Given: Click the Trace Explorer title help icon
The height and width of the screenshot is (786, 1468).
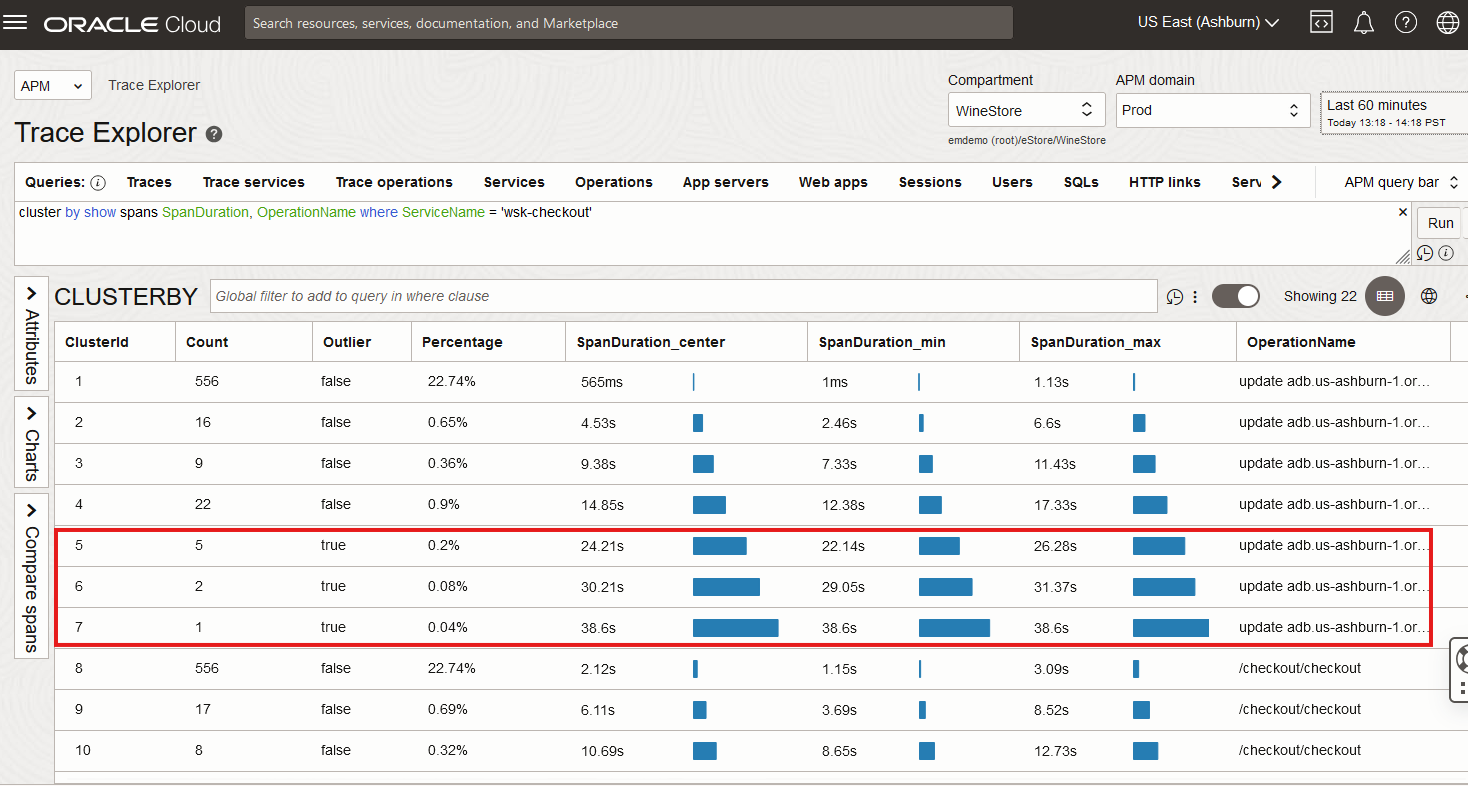Looking at the screenshot, I should pyautogui.click(x=214, y=134).
